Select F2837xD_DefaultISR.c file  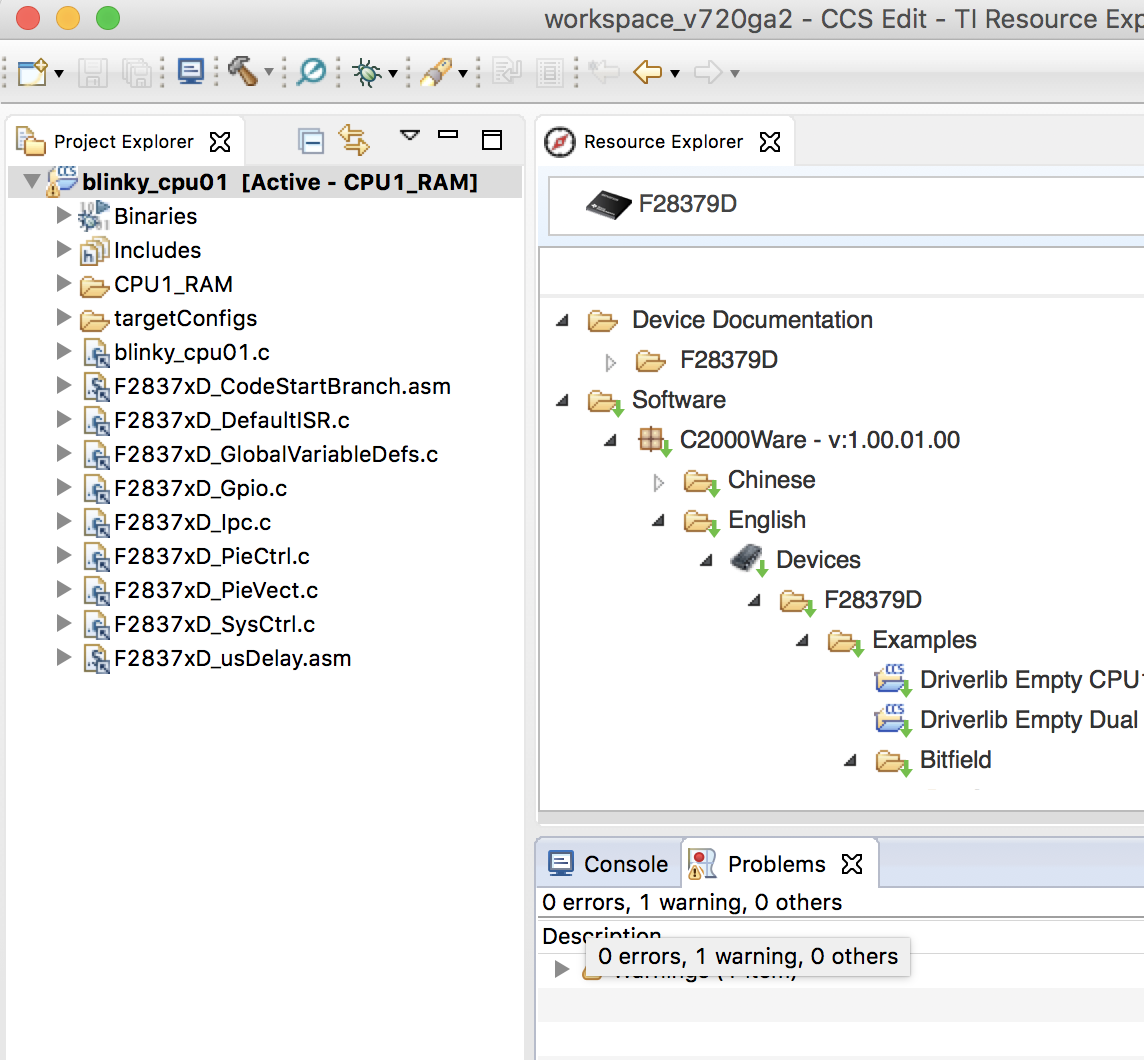pos(232,420)
